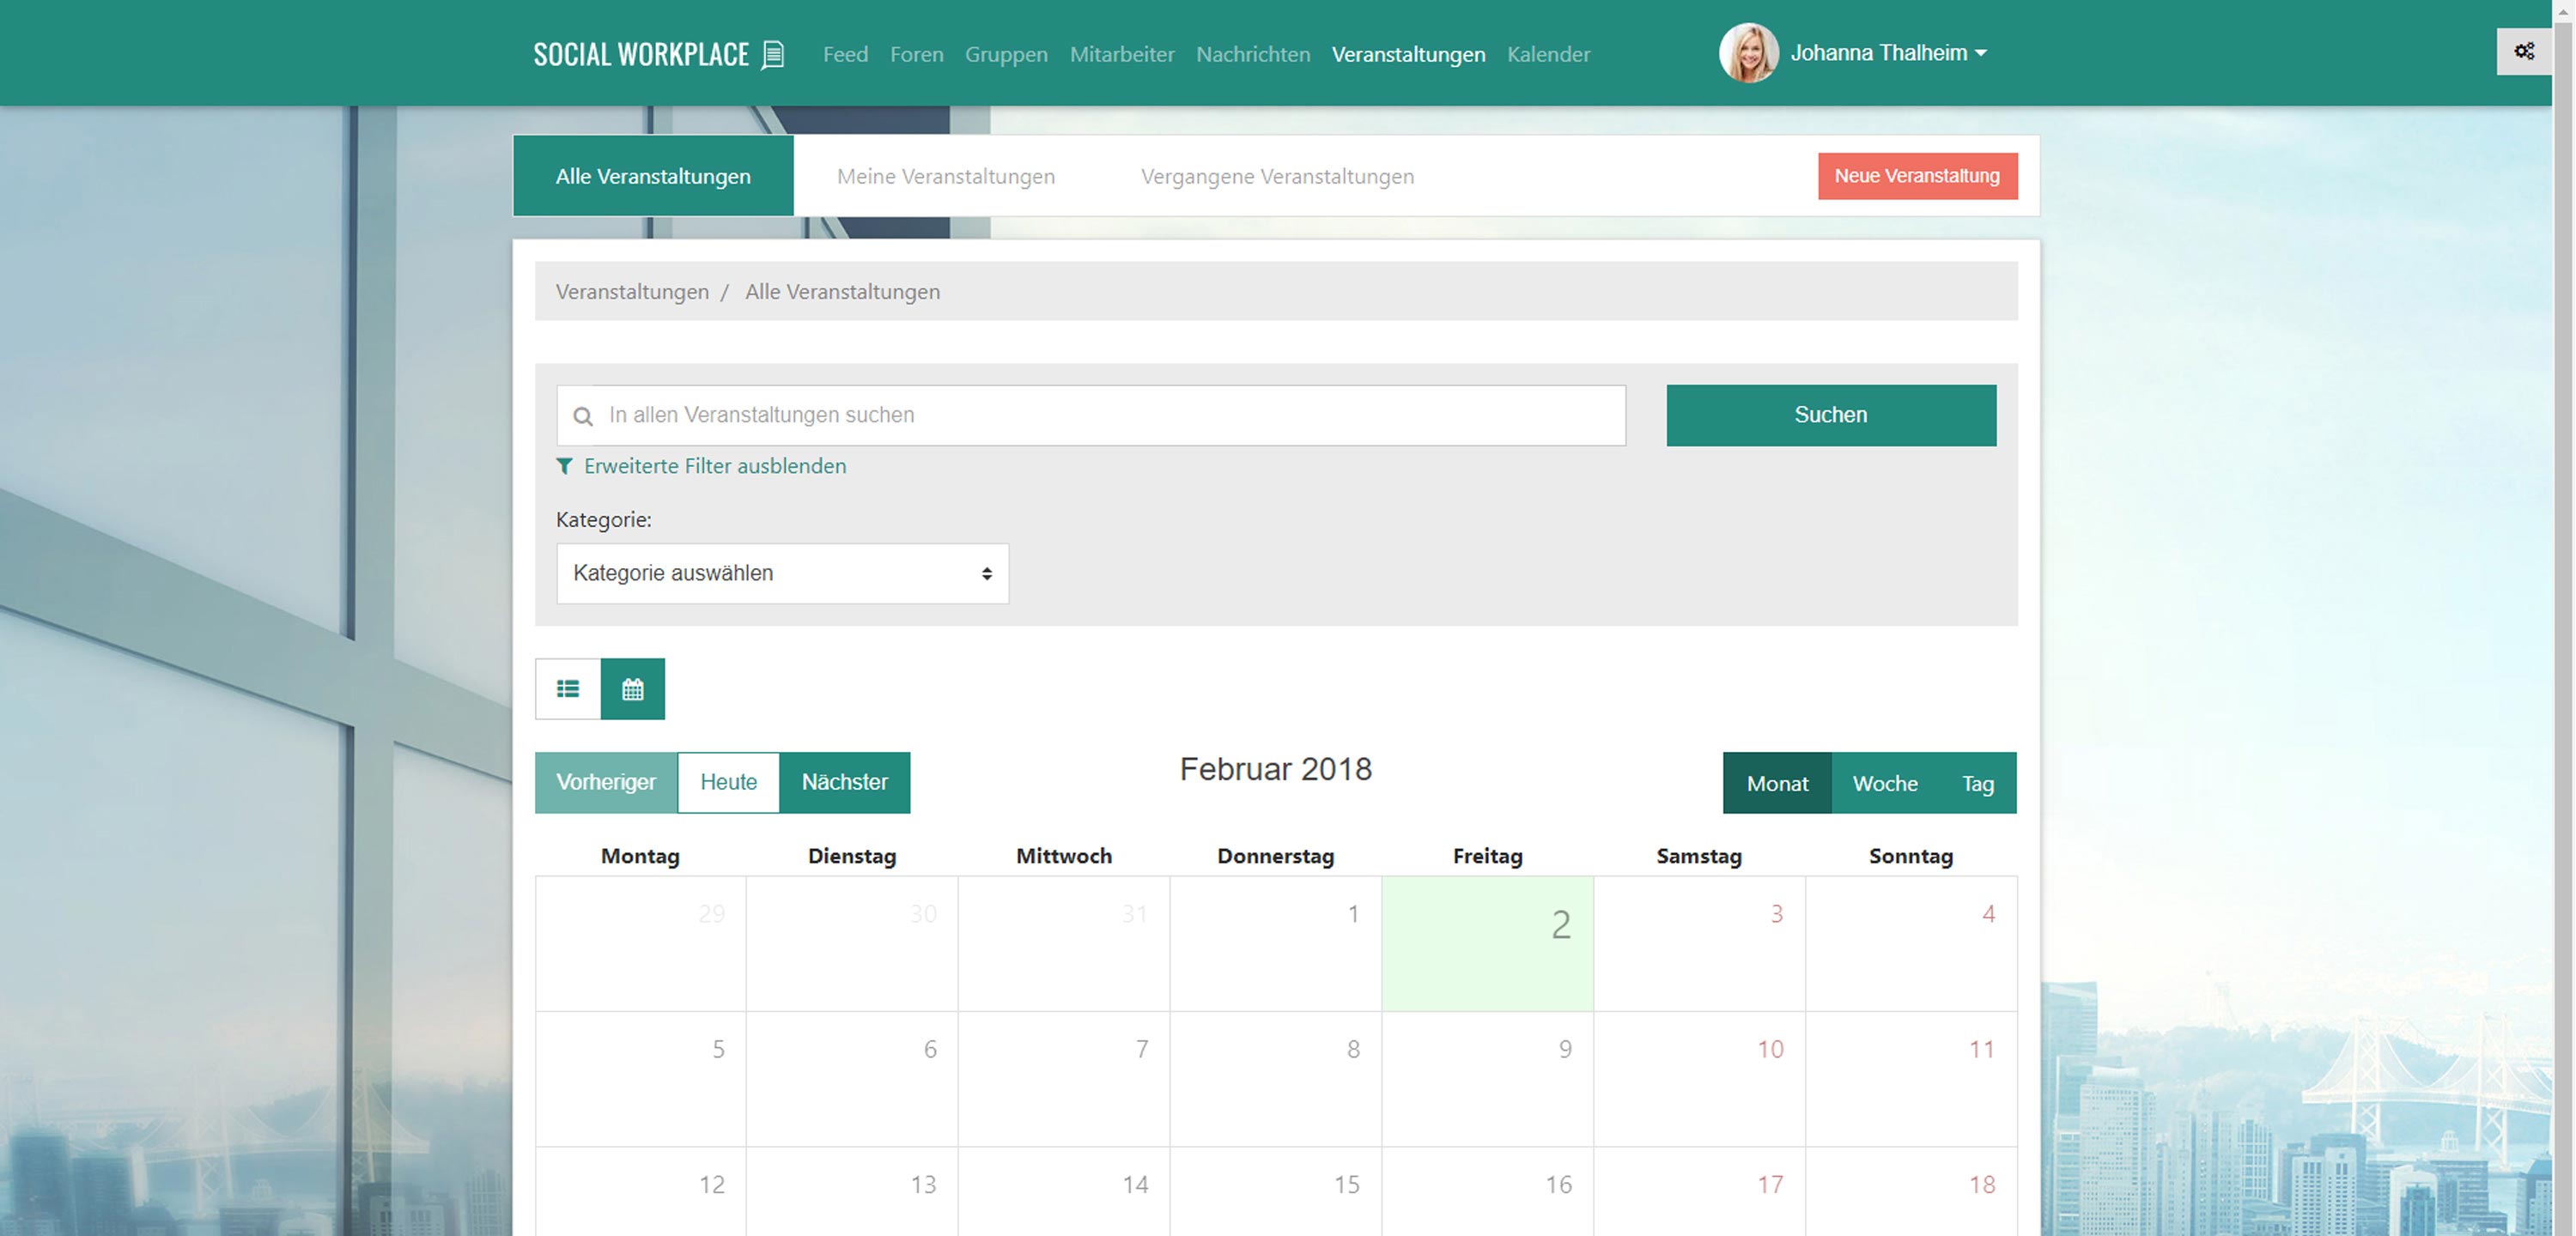This screenshot has height=1236, width=2576.
Task: Click Johanna Thalheim's profile avatar
Action: [x=1748, y=53]
